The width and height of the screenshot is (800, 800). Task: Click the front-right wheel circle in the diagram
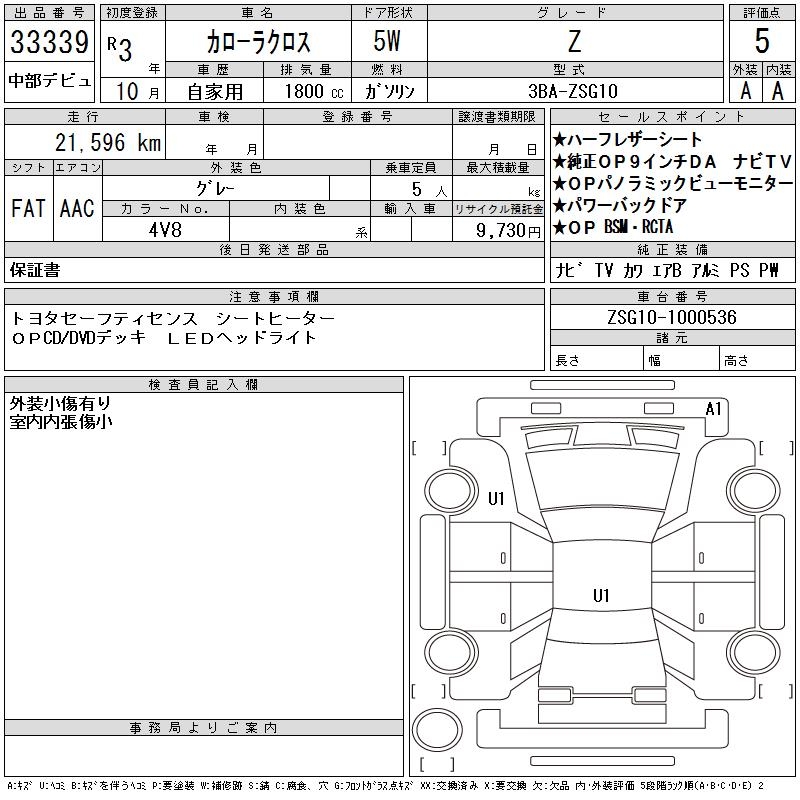tap(754, 491)
